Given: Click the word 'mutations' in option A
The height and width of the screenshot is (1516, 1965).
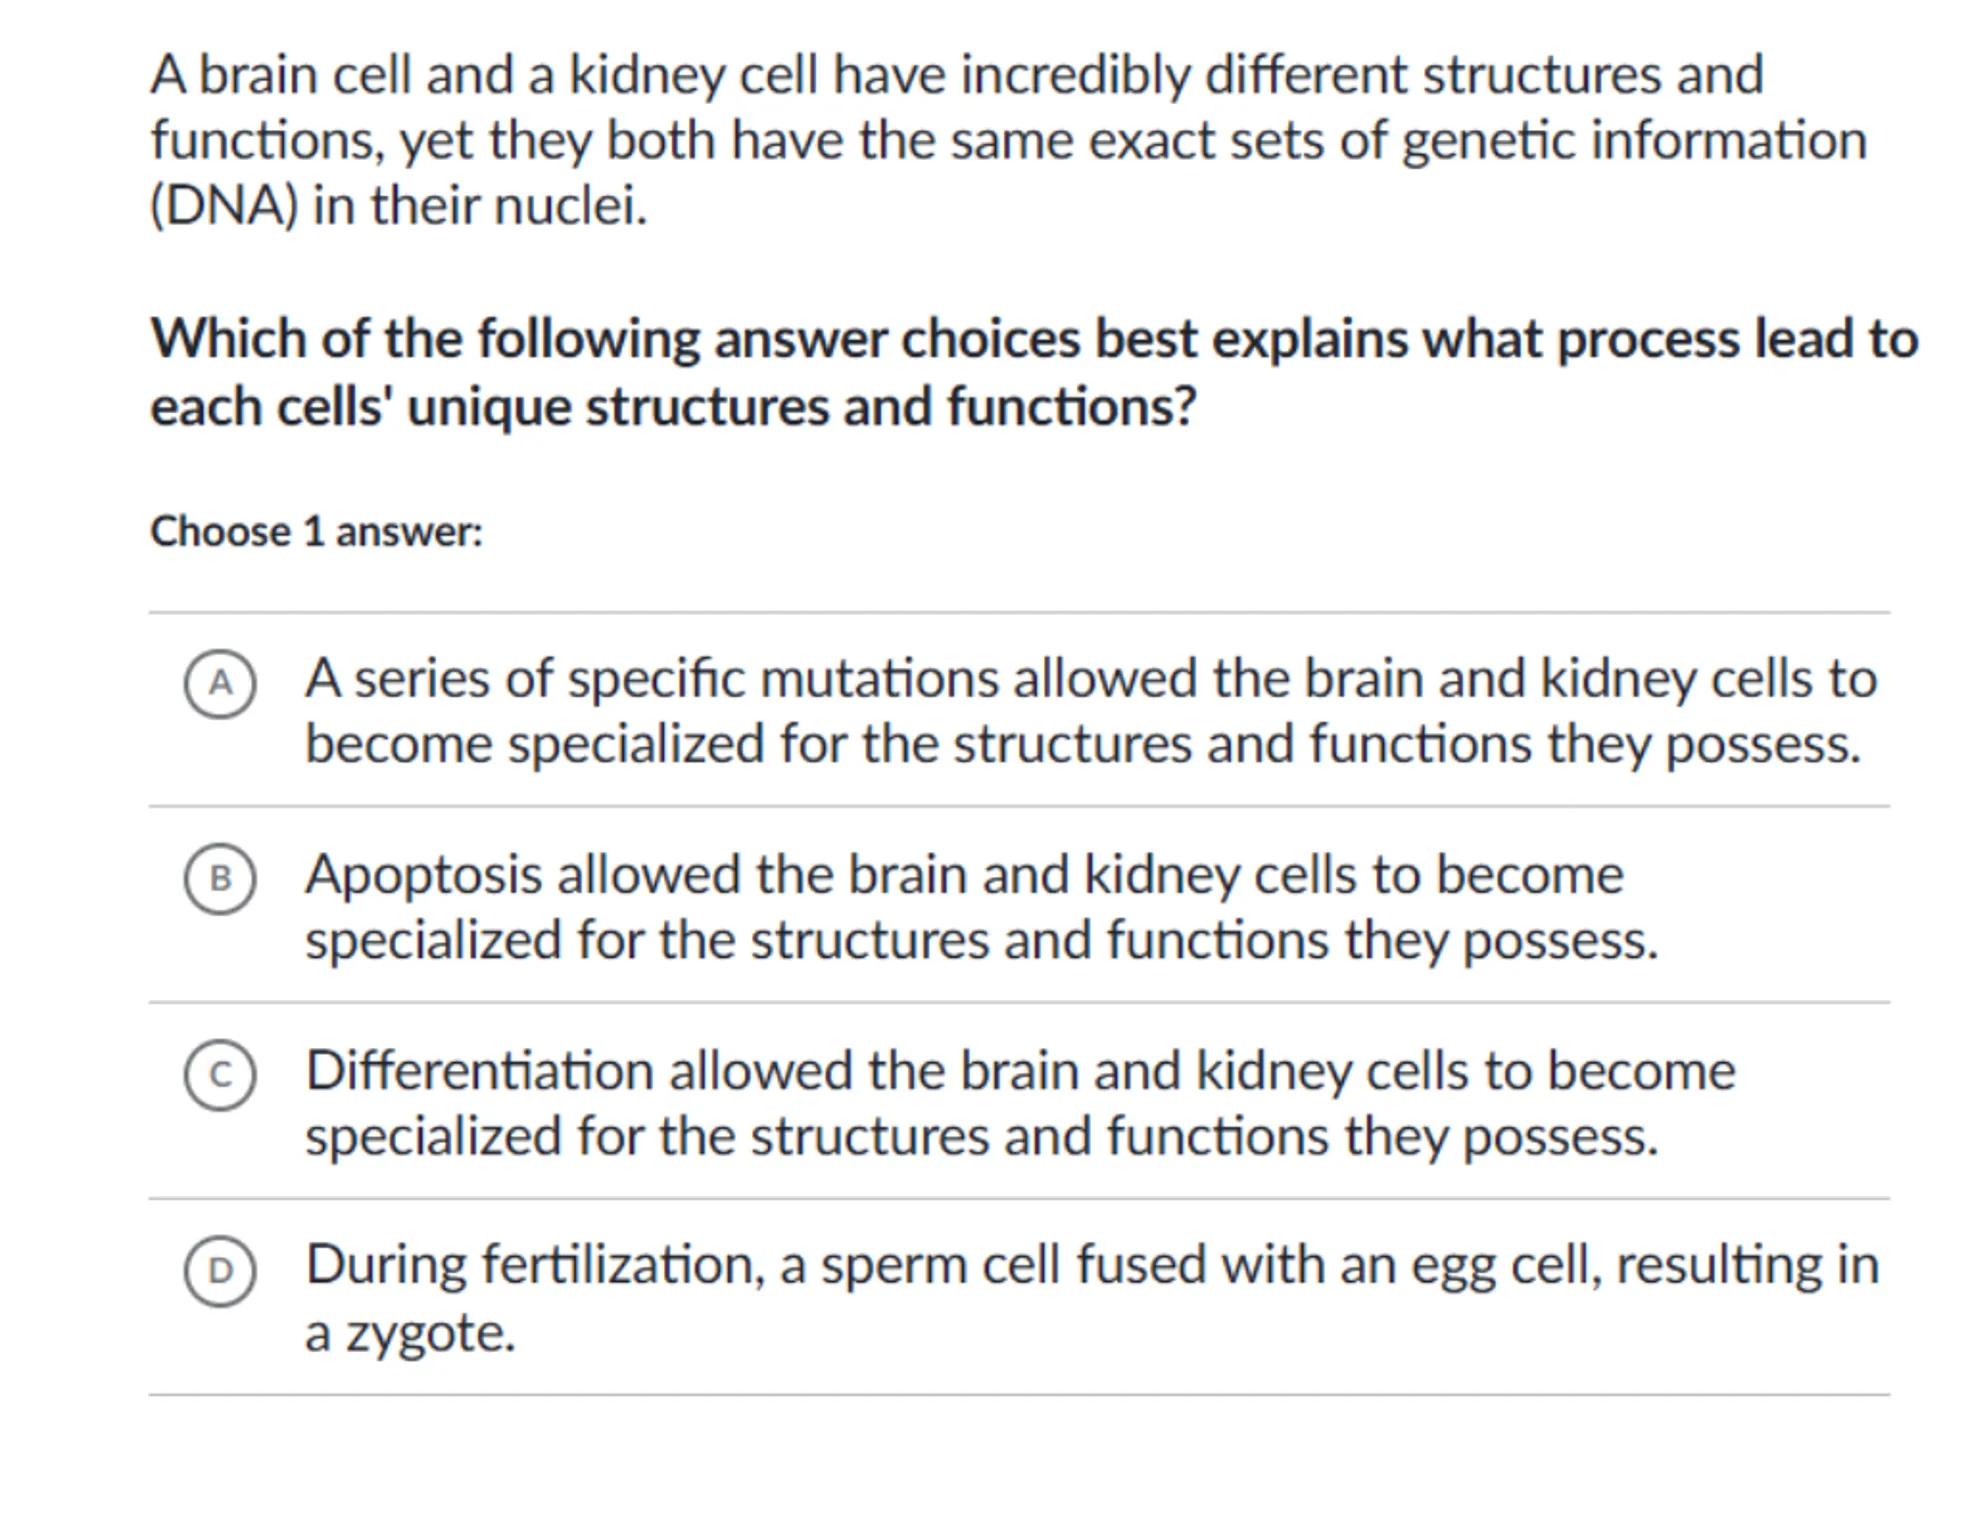Looking at the screenshot, I should pos(880,679).
